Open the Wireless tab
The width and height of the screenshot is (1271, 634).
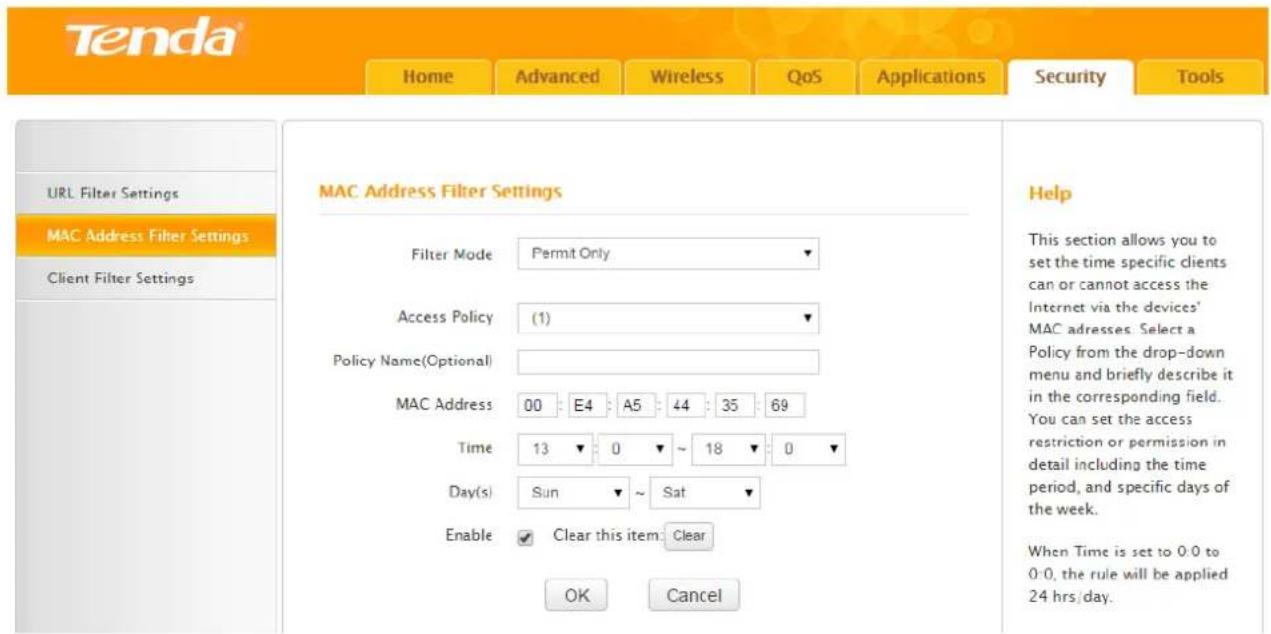click(x=686, y=77)
